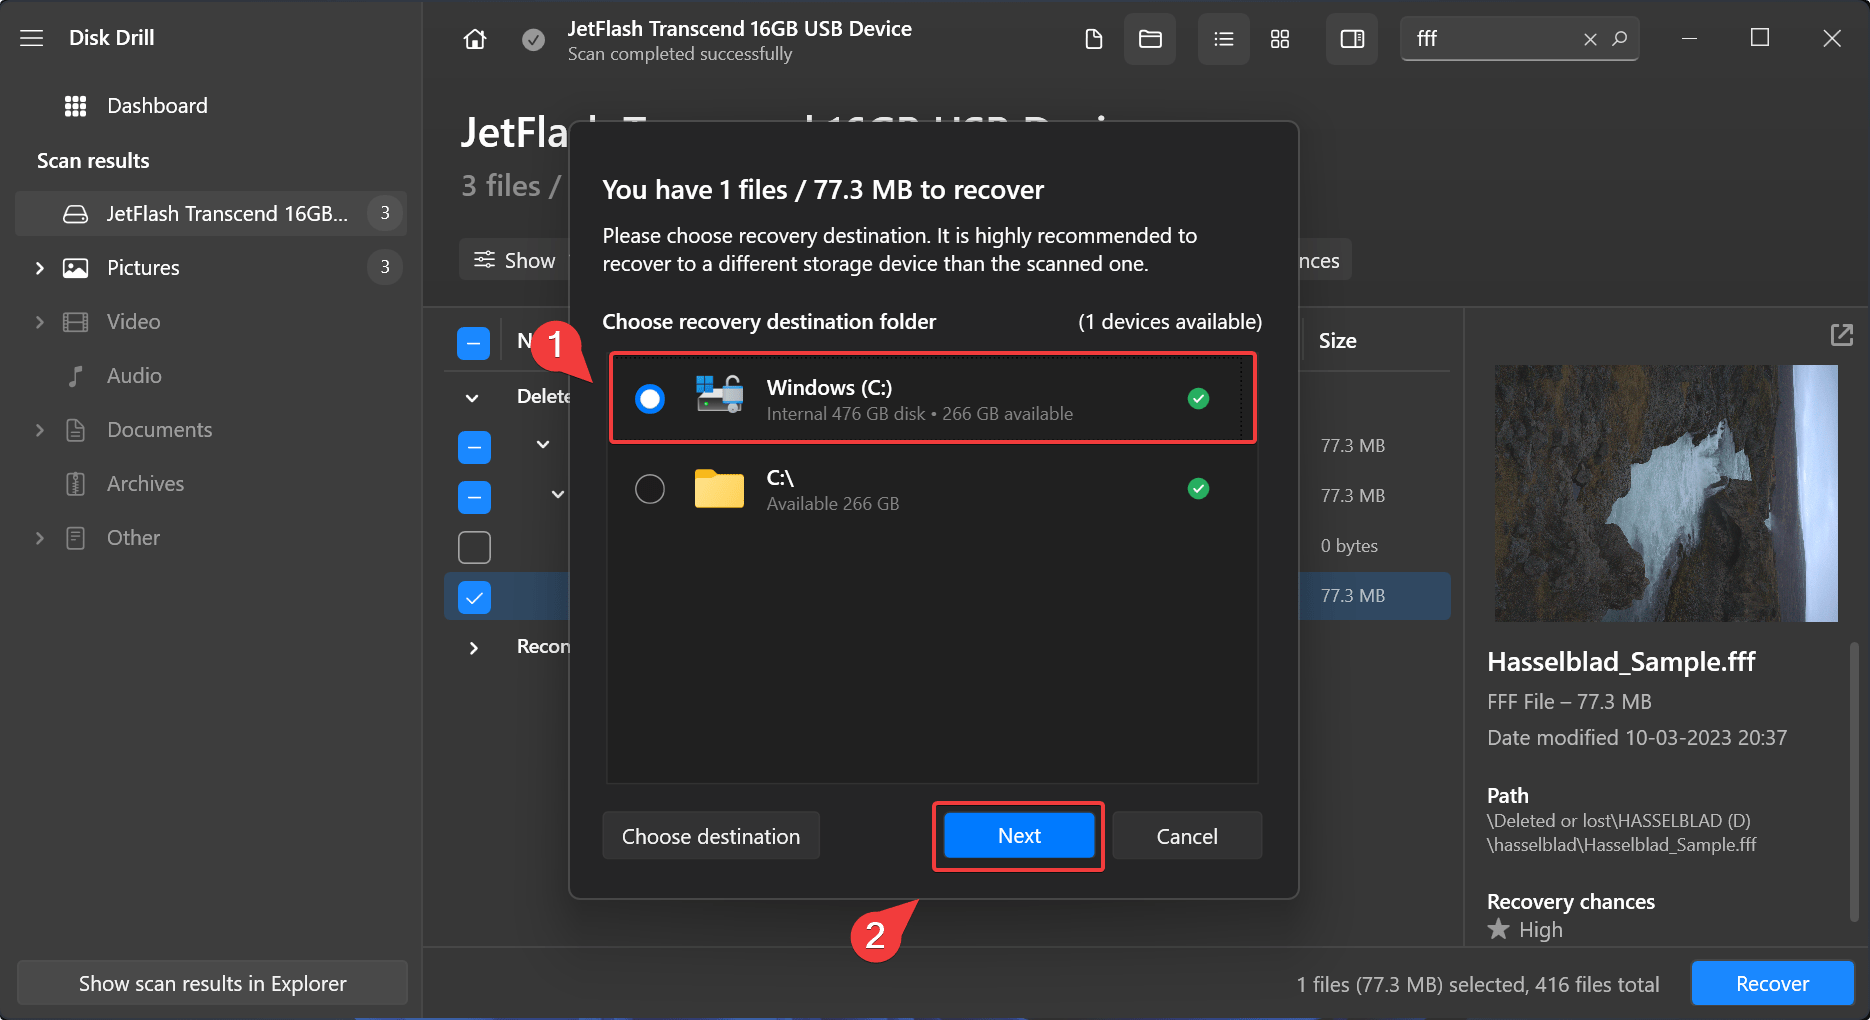Click the Scan results heading
The height and width of the screenshot is (1020, 1870).
[93, 161]
